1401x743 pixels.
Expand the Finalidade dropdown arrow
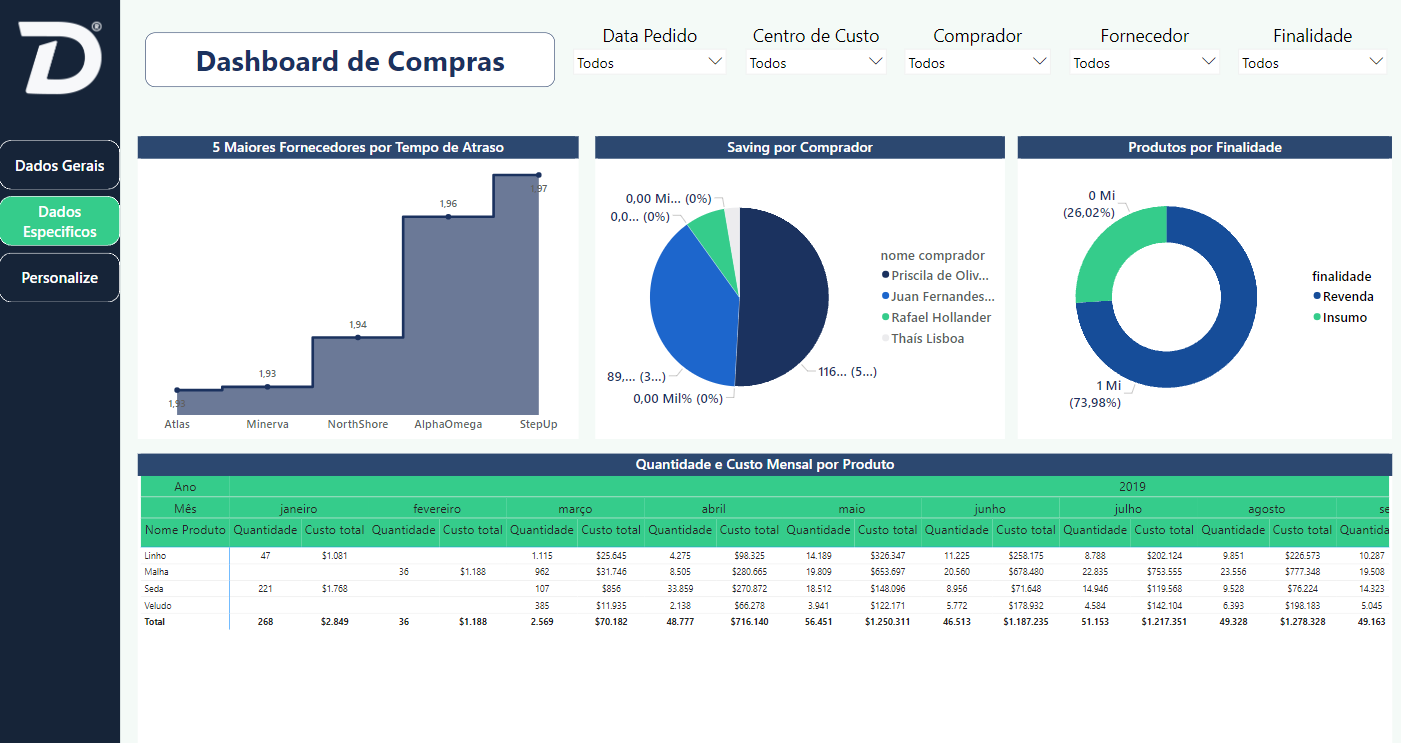[x=1377, y=62]
